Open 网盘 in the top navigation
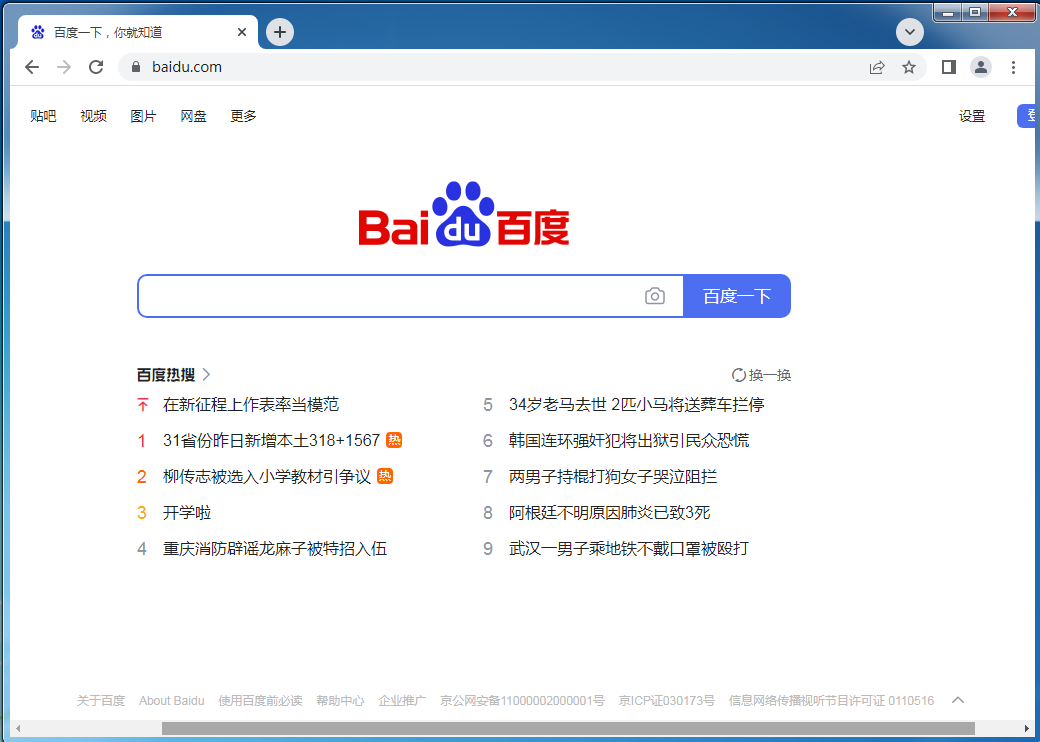 [x=194, y=116]
